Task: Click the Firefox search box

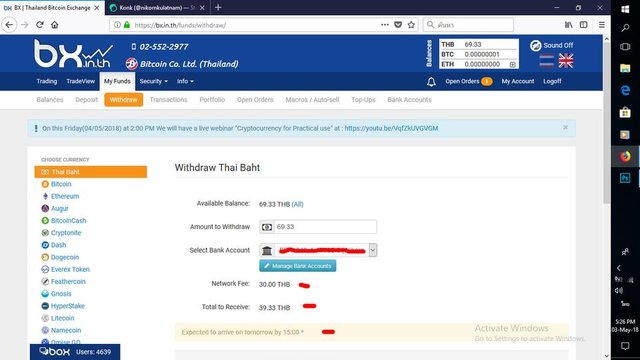Action: click(x=468, y=25)
